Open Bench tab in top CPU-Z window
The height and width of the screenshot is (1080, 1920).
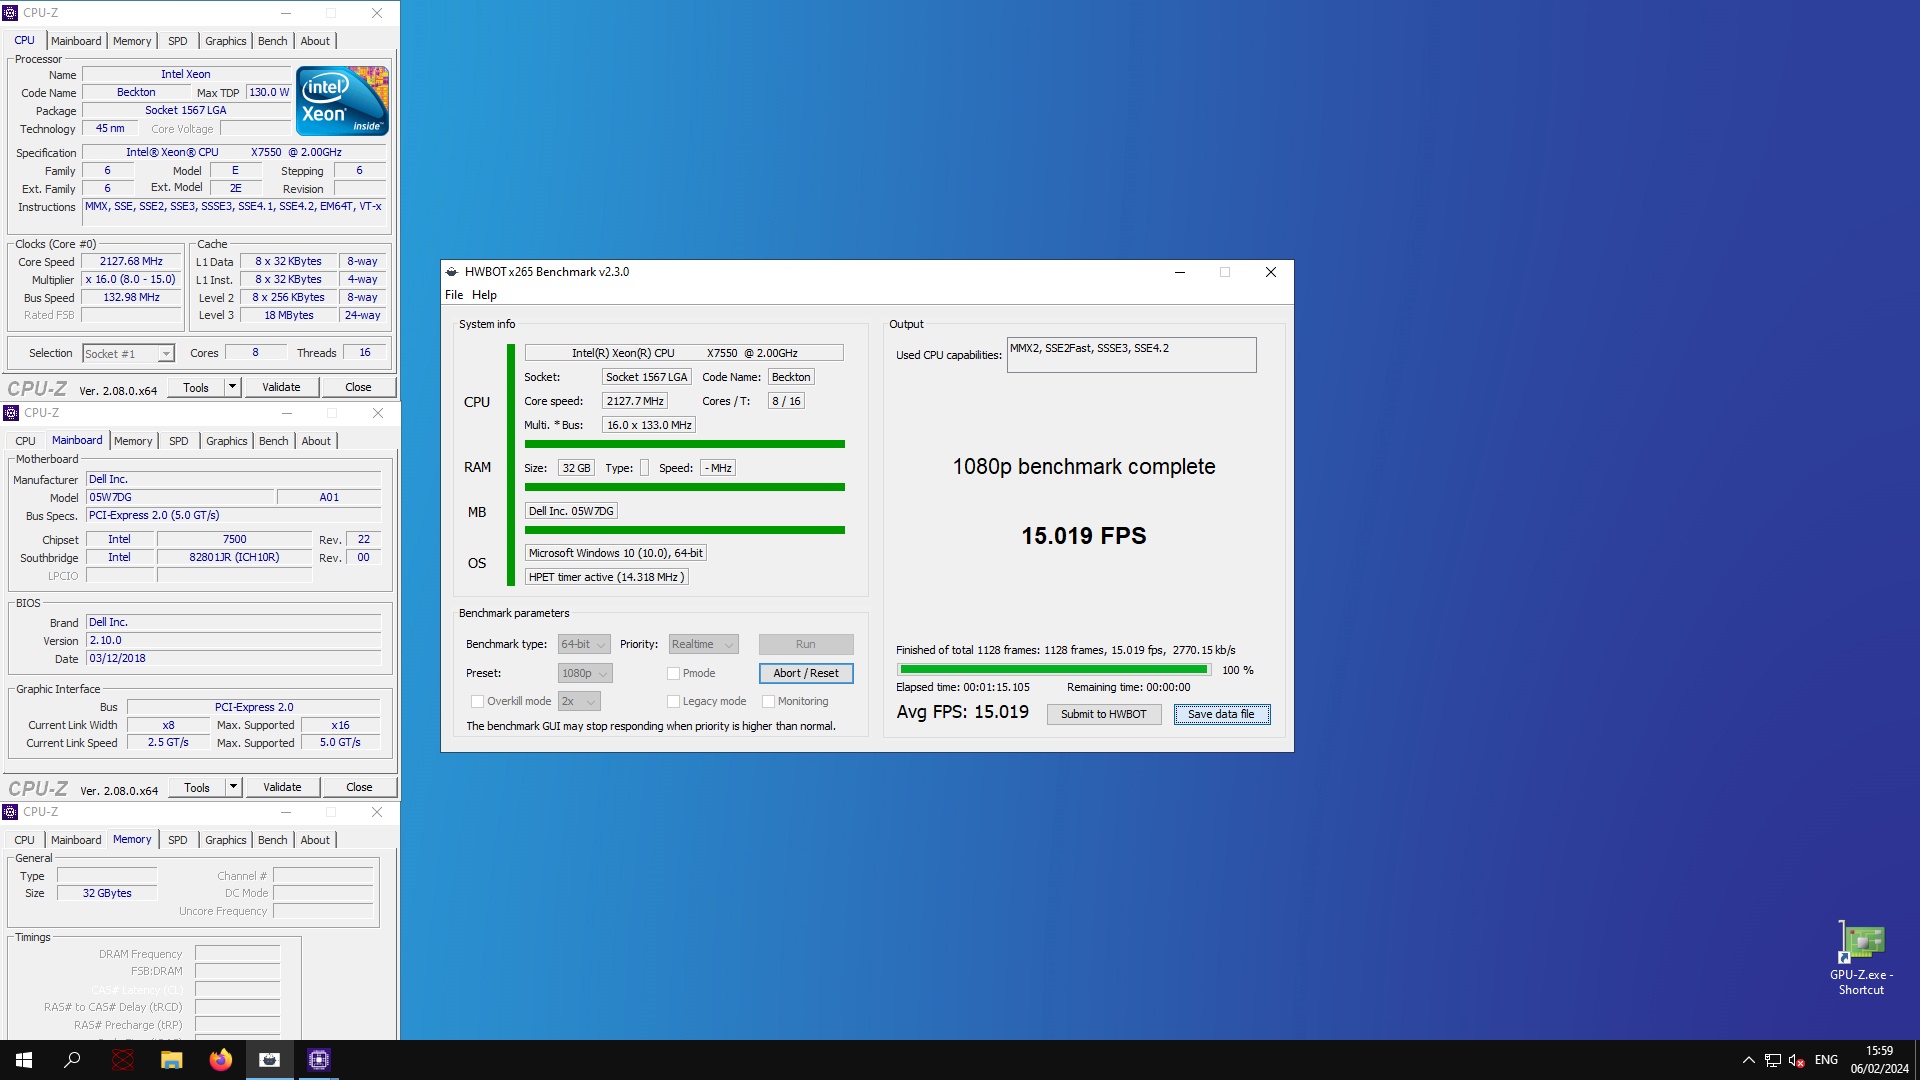tap(273, 41)
